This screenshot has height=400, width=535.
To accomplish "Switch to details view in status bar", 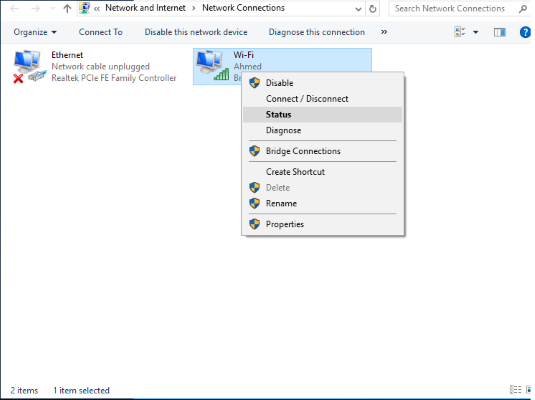I will (515, 389).
